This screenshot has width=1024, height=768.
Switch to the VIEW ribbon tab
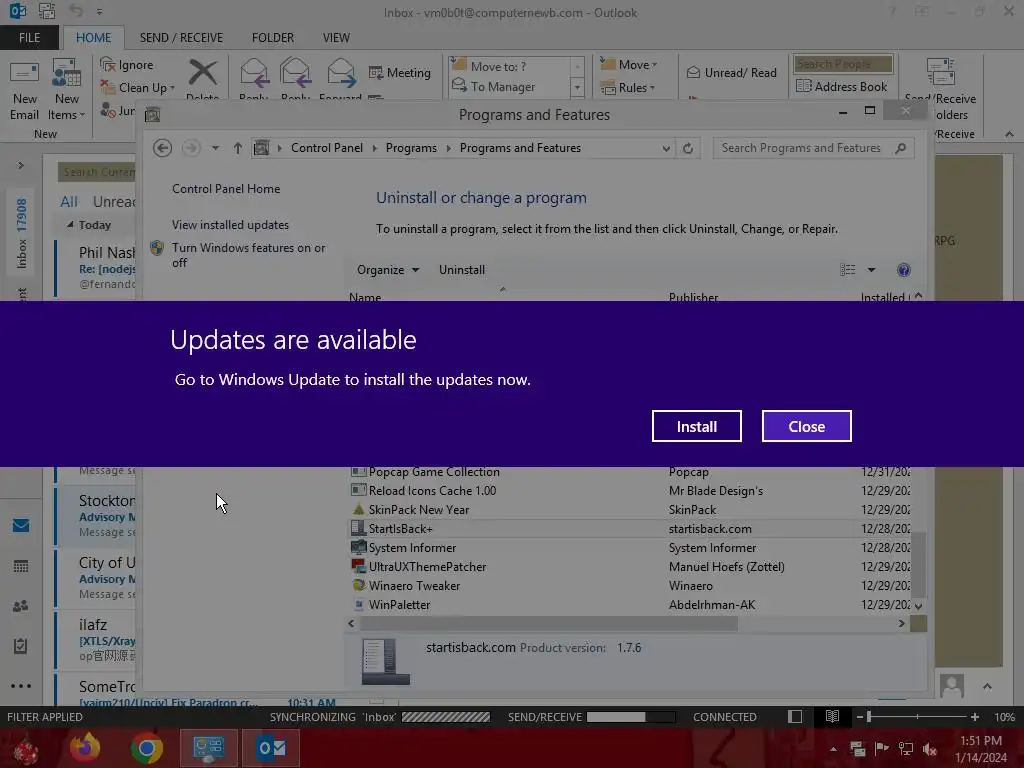click(x=336, y=38)
